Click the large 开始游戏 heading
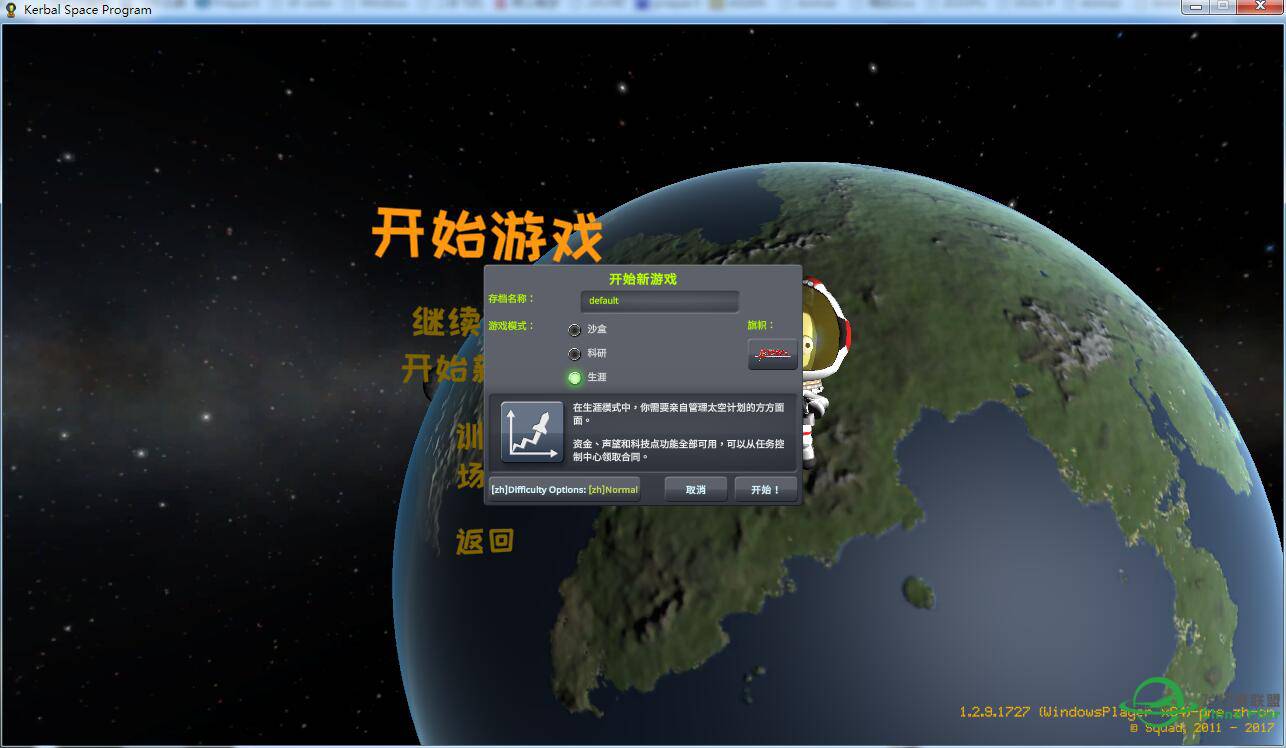 tap(487, 235)
